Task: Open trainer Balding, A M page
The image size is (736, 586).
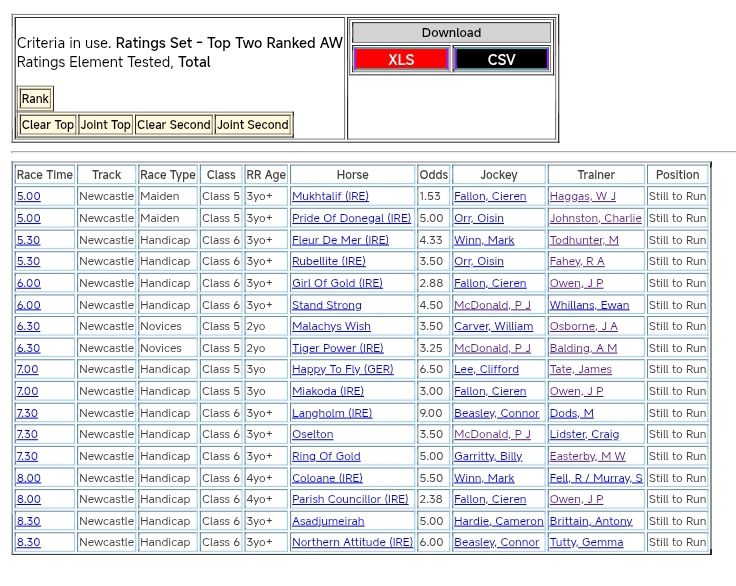Action: [x=583, y=348]
